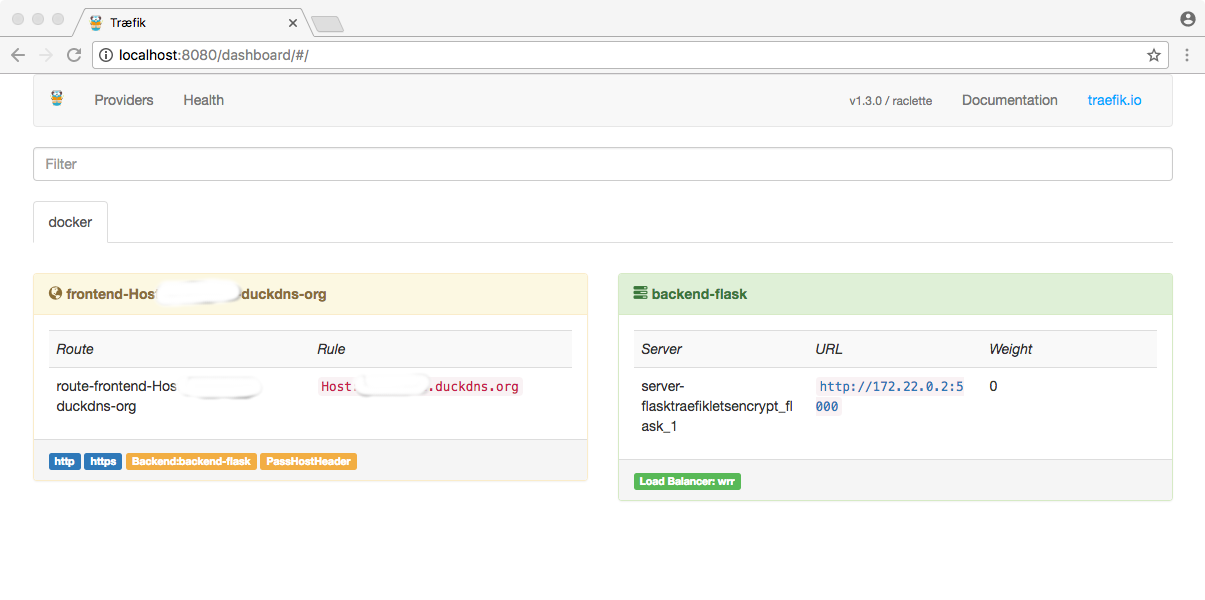Click the http://172.22.0.2:5000 server URL
The image size is (1205, 600).
[891, 396]
